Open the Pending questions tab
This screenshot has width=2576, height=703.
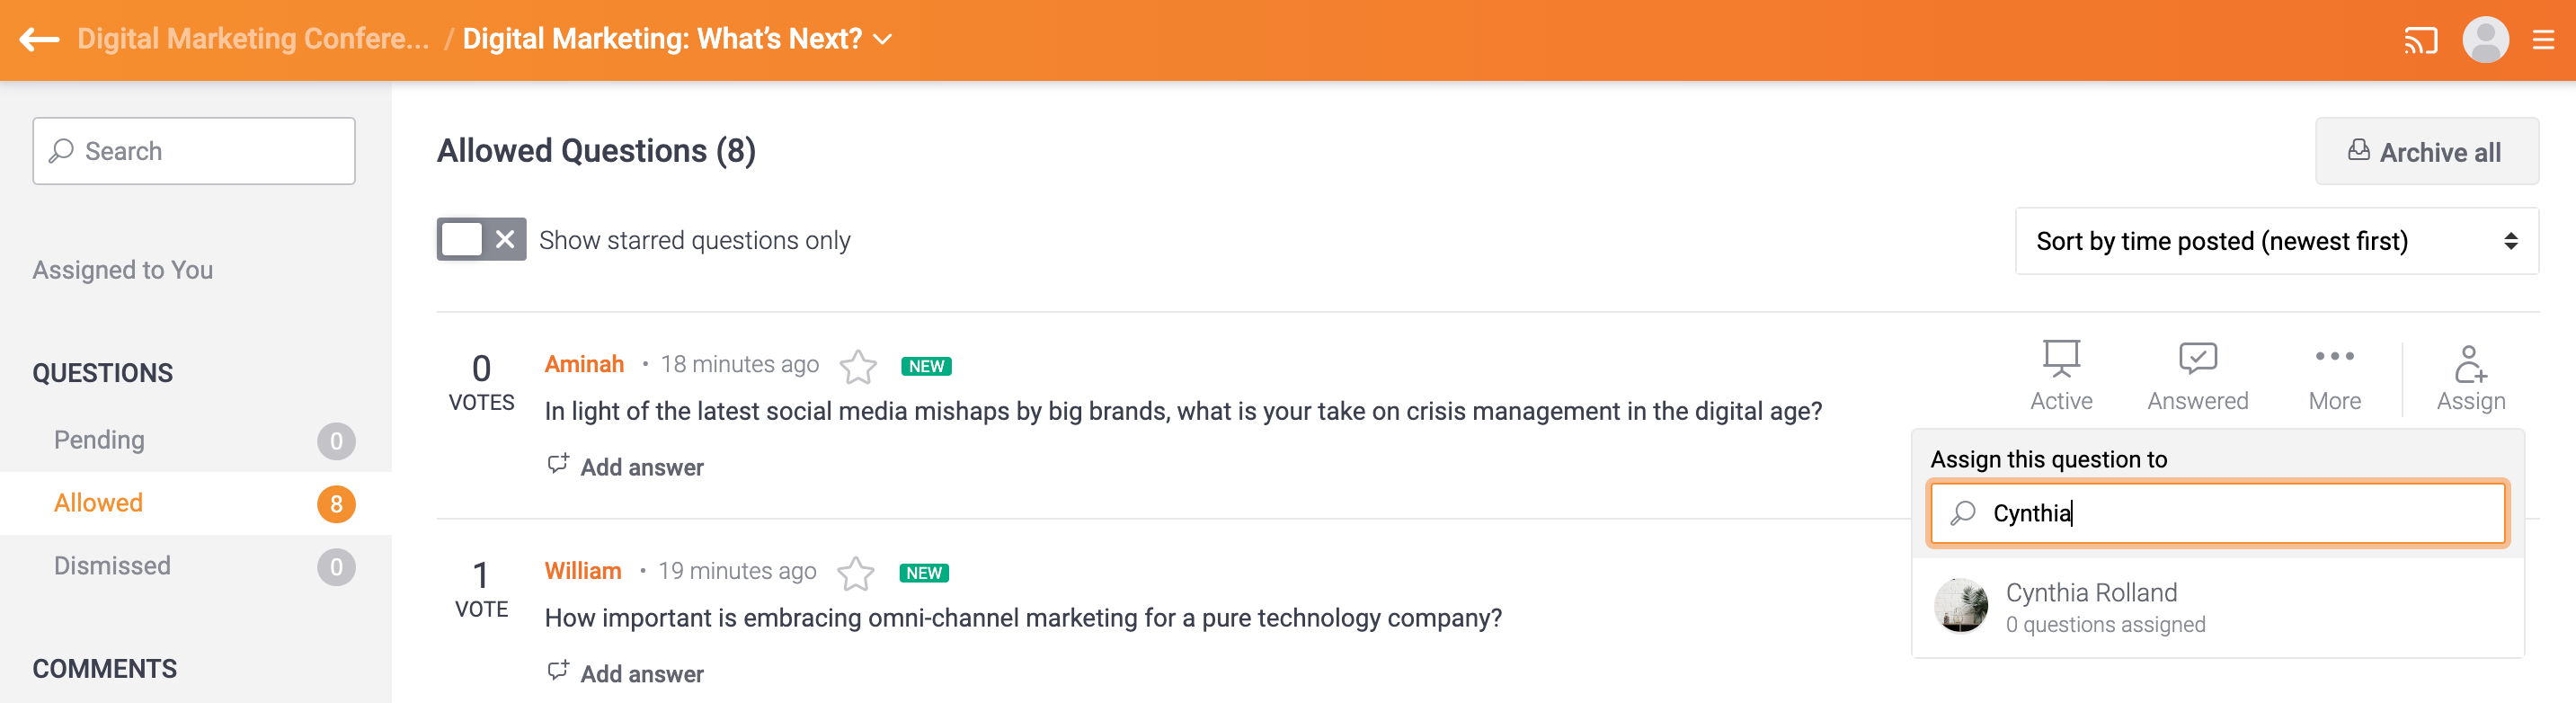100,440
